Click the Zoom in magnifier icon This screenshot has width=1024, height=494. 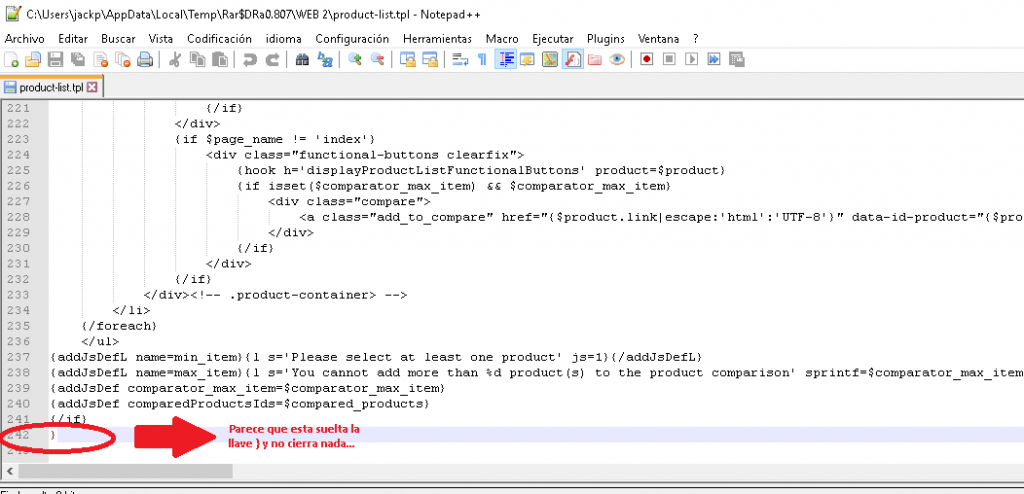(x=355, y=60)
